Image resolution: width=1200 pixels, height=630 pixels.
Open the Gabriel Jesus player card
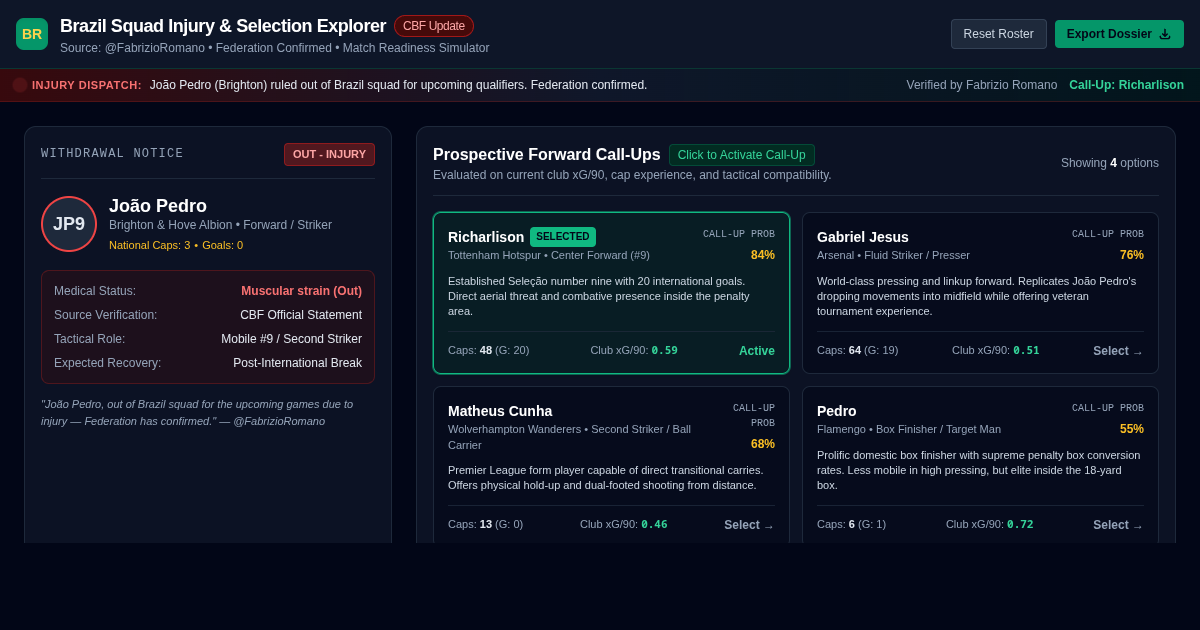(980, 293)
